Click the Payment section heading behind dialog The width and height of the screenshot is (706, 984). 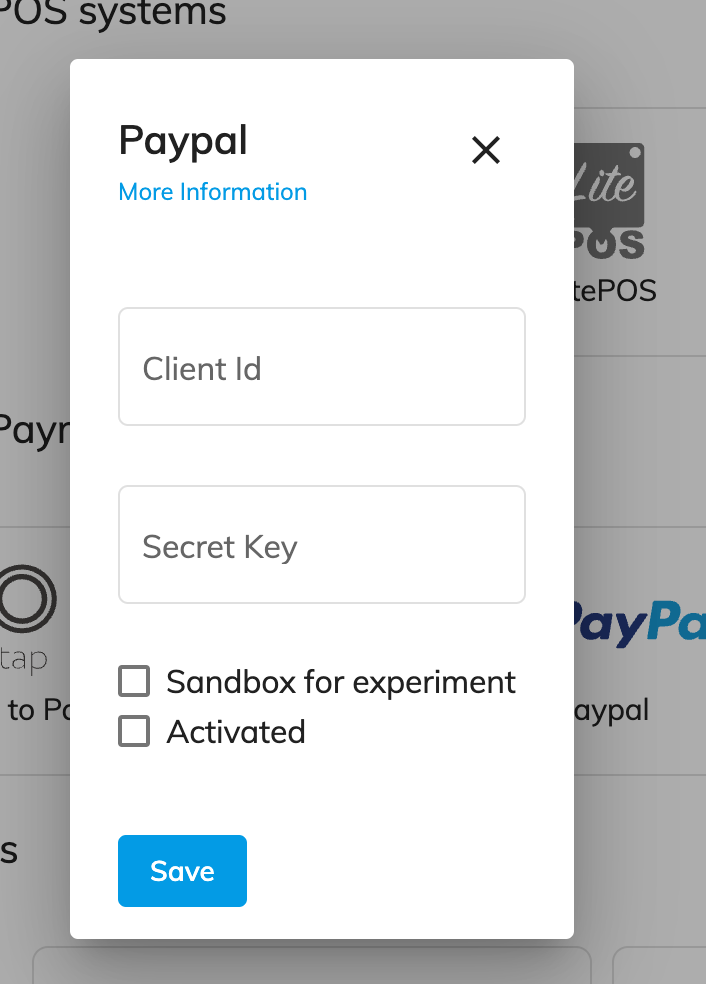point(35,432)
